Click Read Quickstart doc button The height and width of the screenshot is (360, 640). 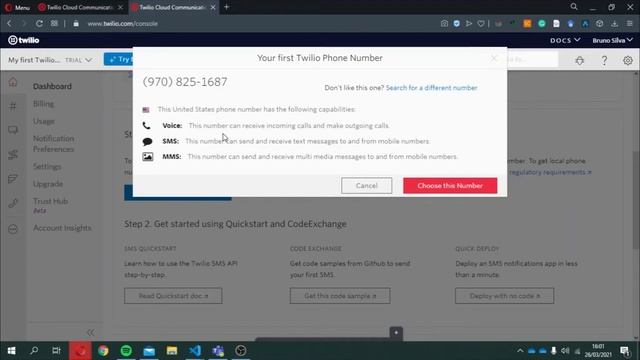point(173,296)
